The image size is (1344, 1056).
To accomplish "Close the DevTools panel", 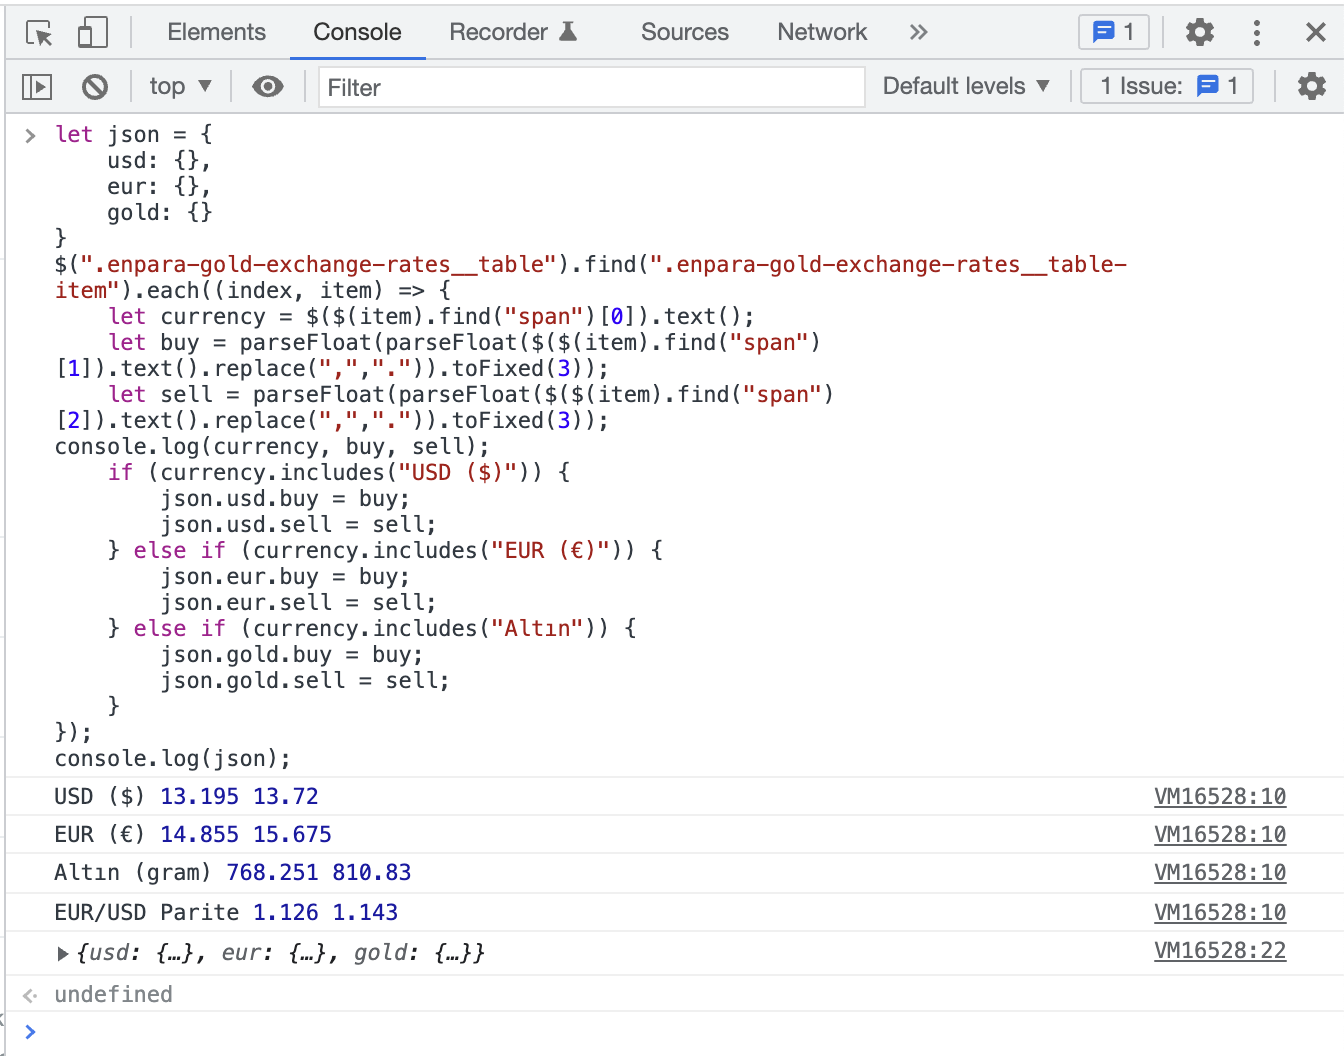I will (1316, 32).
